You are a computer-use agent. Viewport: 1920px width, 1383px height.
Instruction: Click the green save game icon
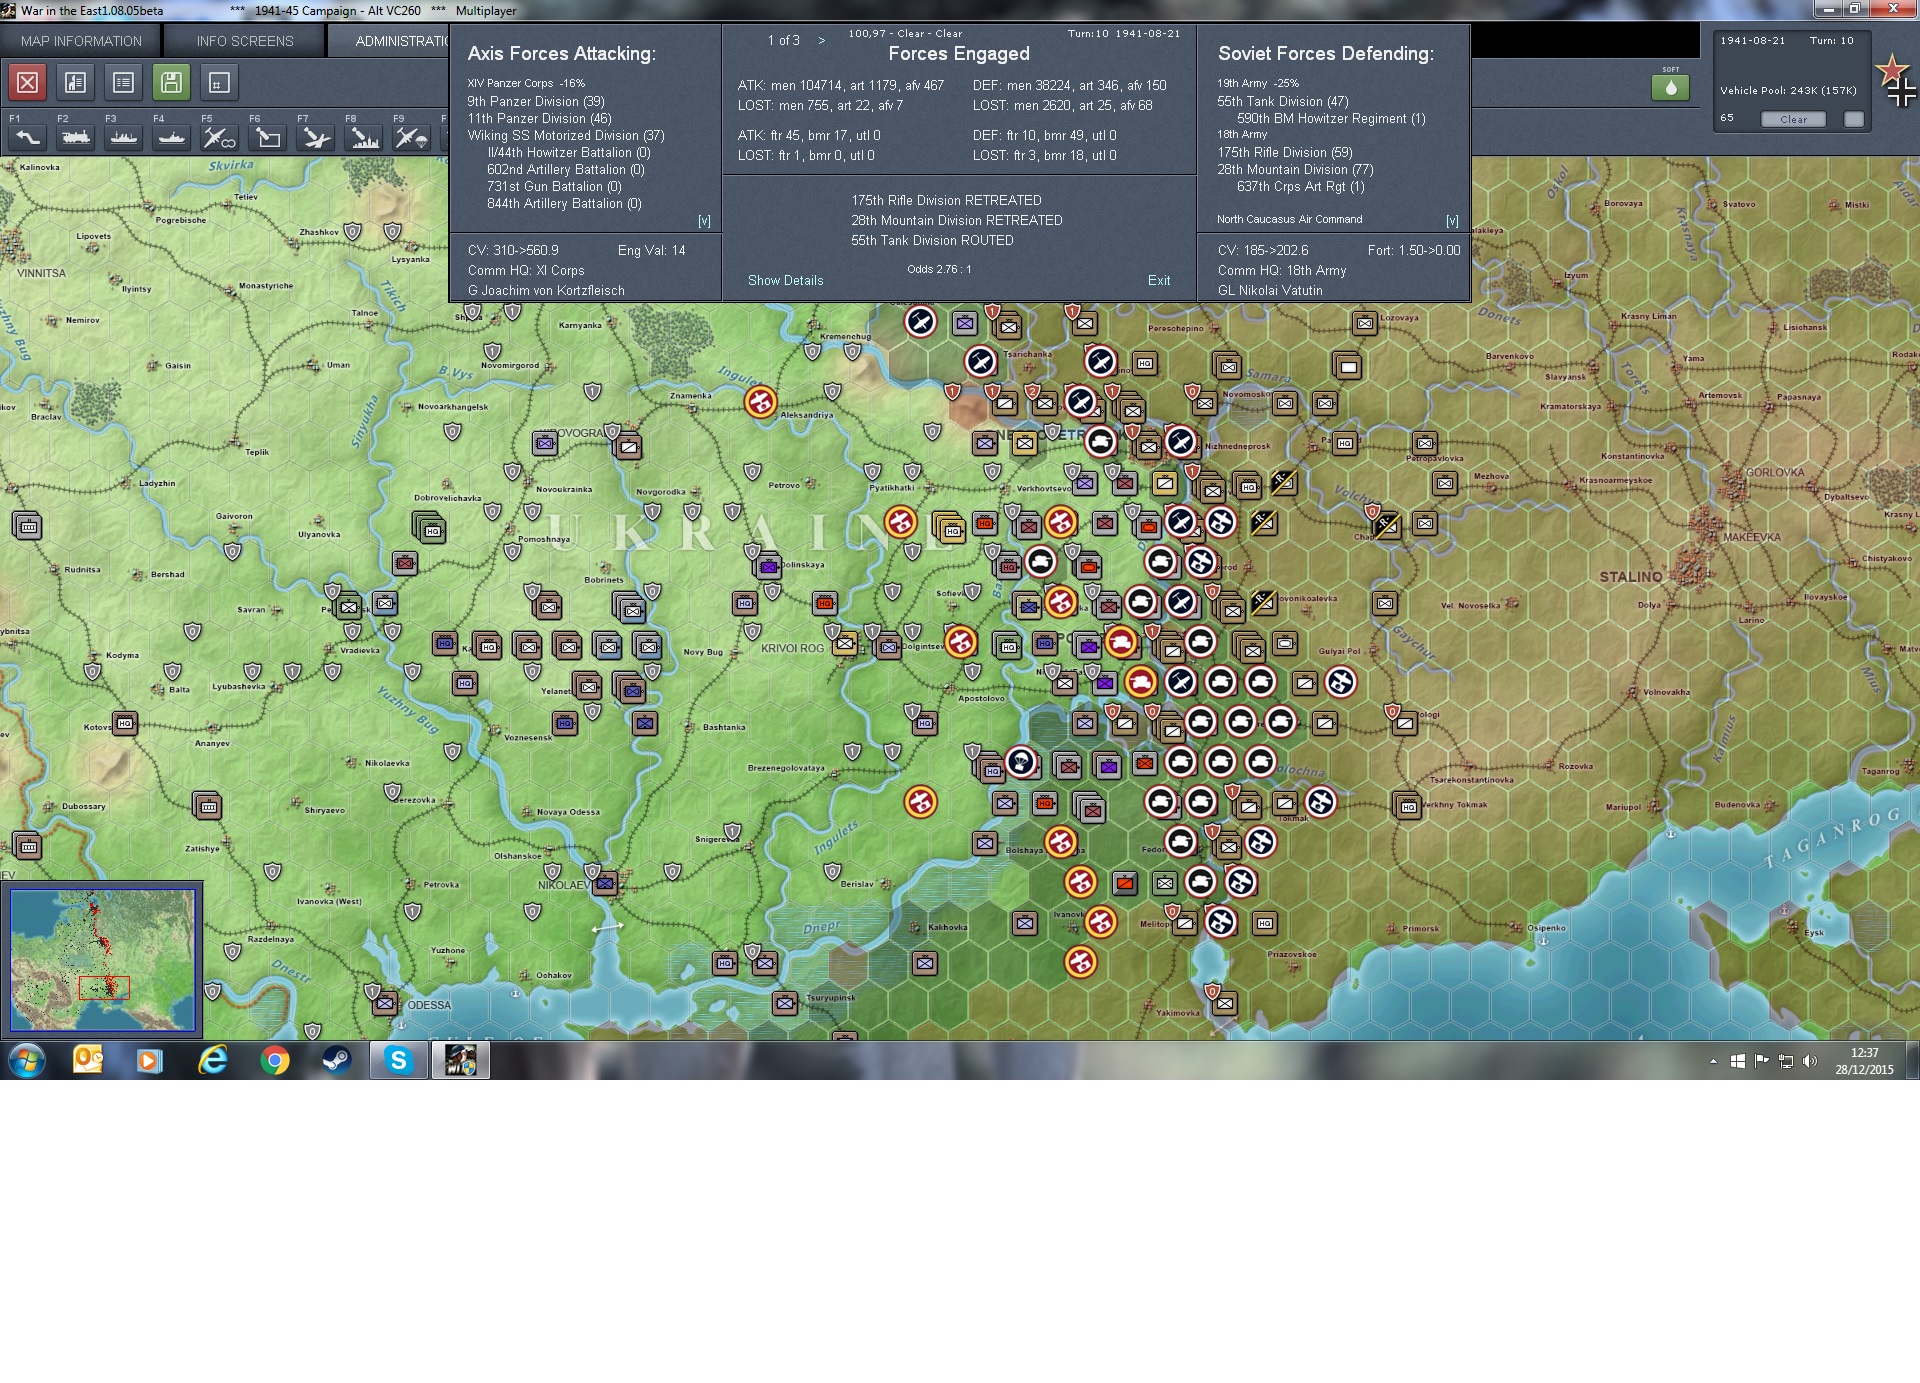(171, 83)
